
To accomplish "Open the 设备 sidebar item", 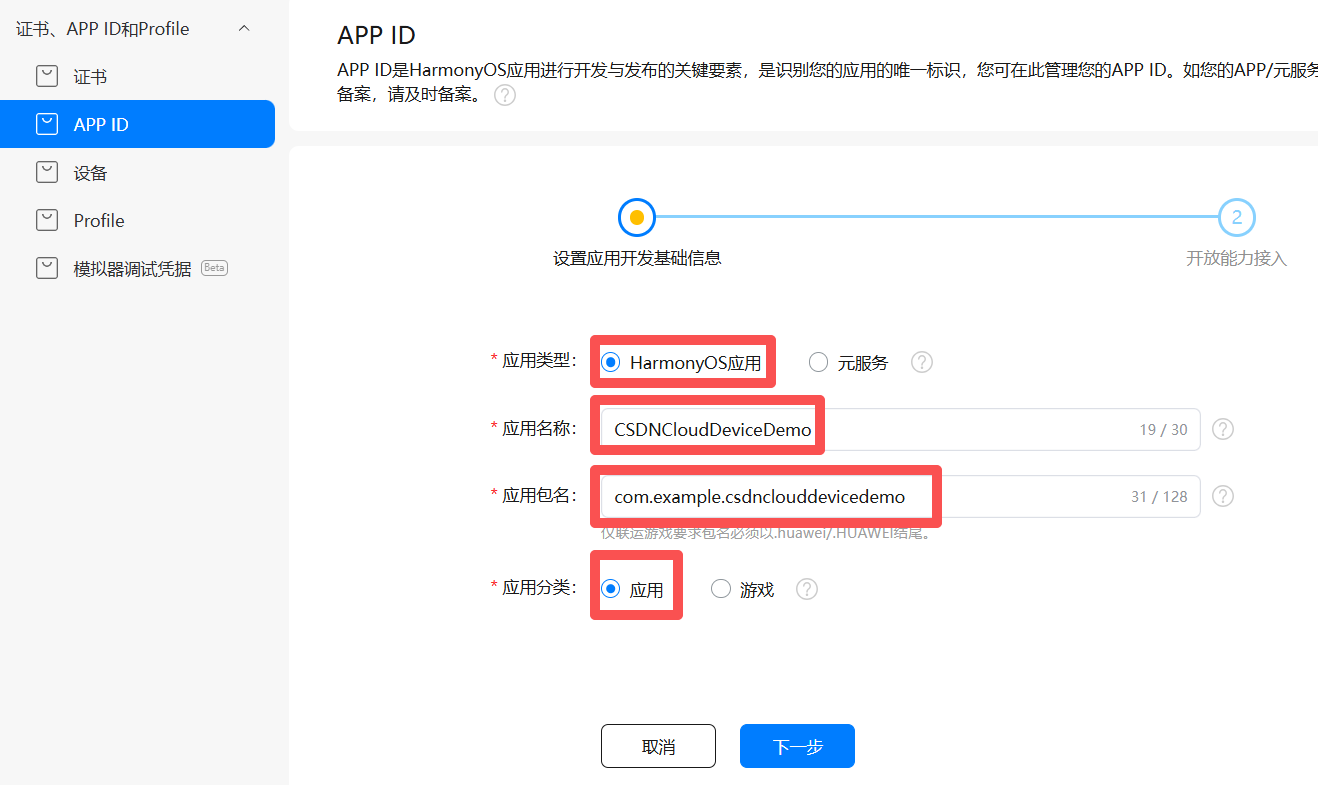I will (x=137, y=173).
